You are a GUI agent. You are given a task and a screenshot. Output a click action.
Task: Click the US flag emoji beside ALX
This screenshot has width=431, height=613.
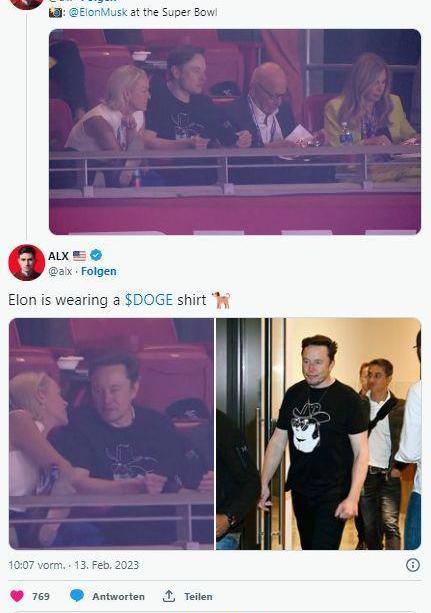[79, 256]
